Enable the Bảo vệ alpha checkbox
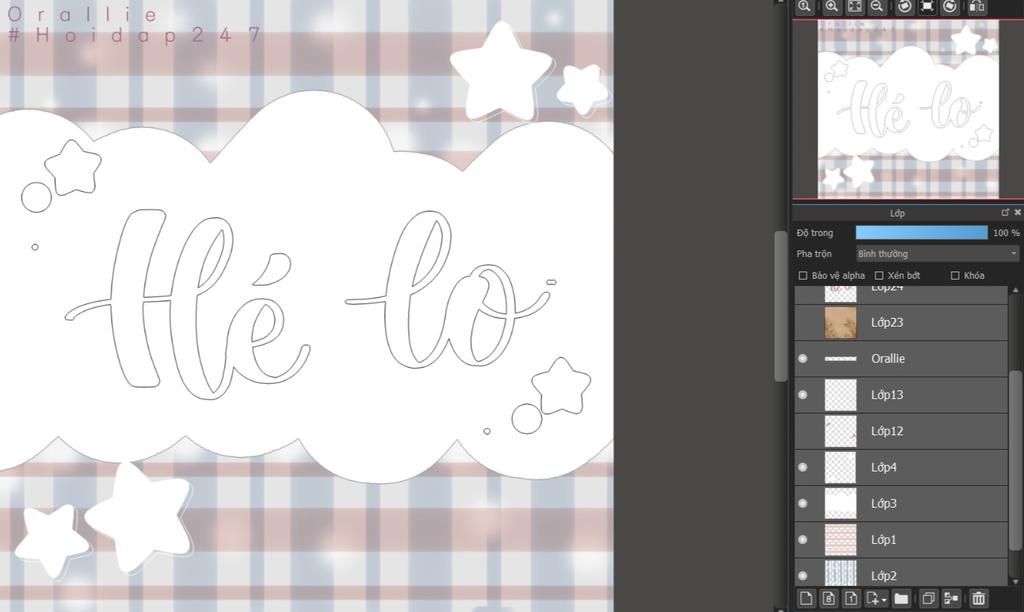Viewport: 1024px width, 612px height. pos(803,276)
